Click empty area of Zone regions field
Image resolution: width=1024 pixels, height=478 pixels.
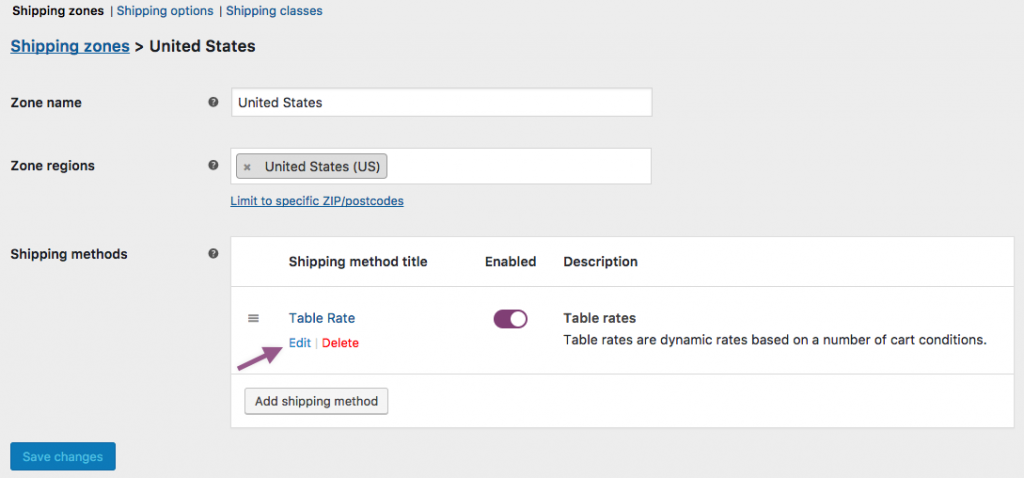[x=520, y=166]
